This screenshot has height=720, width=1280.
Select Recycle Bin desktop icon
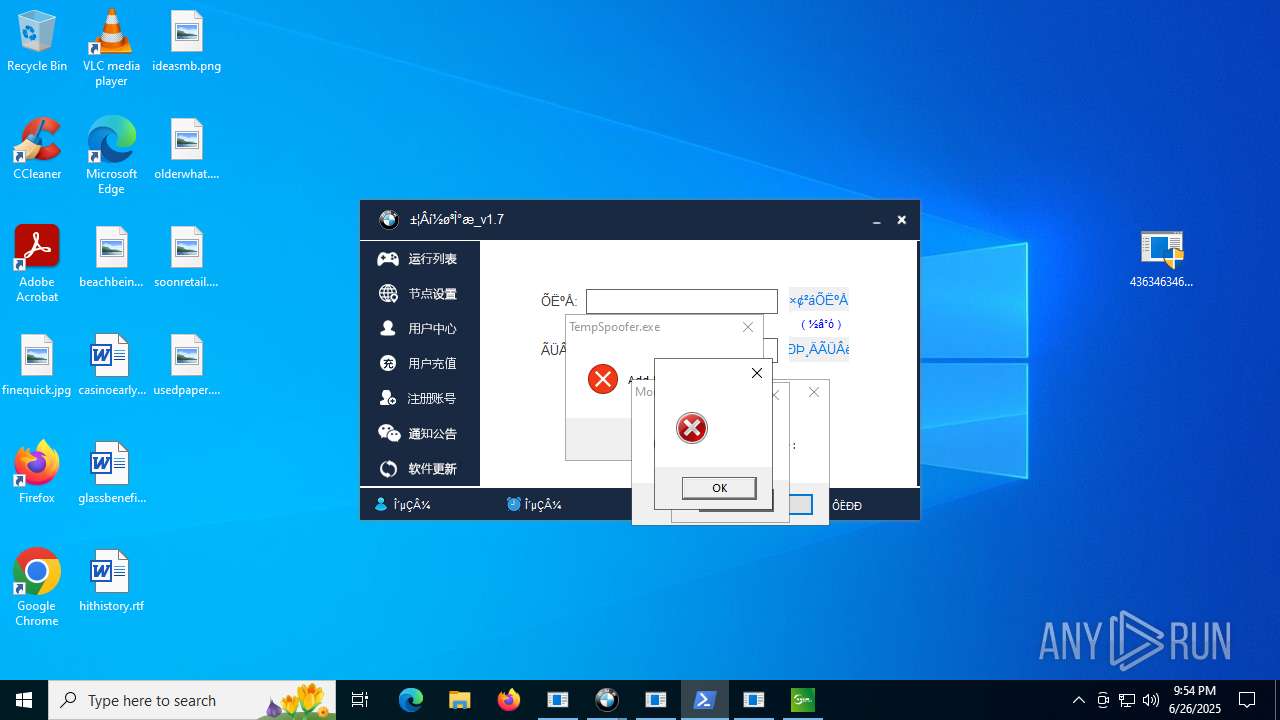[37, 43]
